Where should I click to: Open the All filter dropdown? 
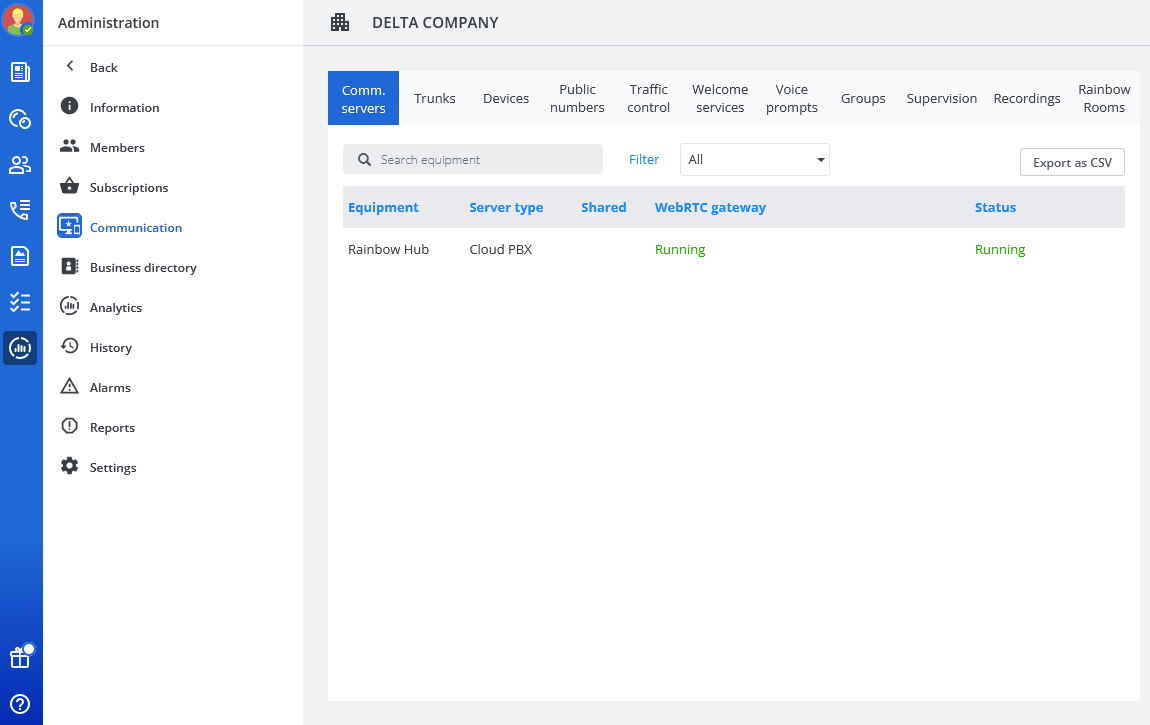(x=754, y=160)
